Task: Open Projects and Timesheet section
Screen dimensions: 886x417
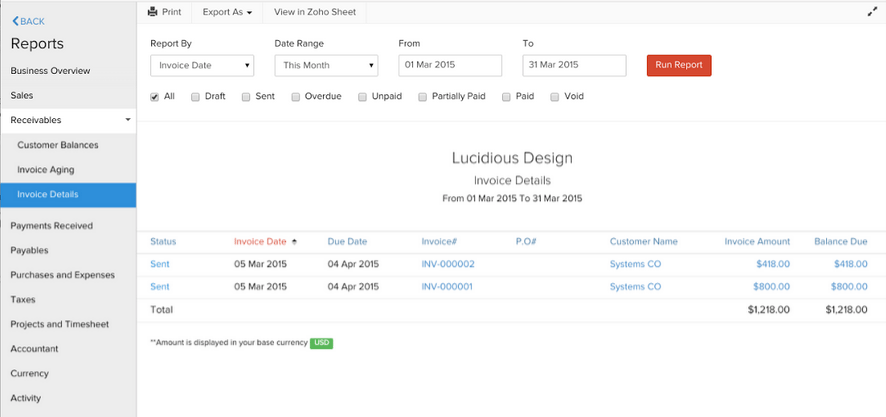Action: pyautogui.click(x=59, y=325)
